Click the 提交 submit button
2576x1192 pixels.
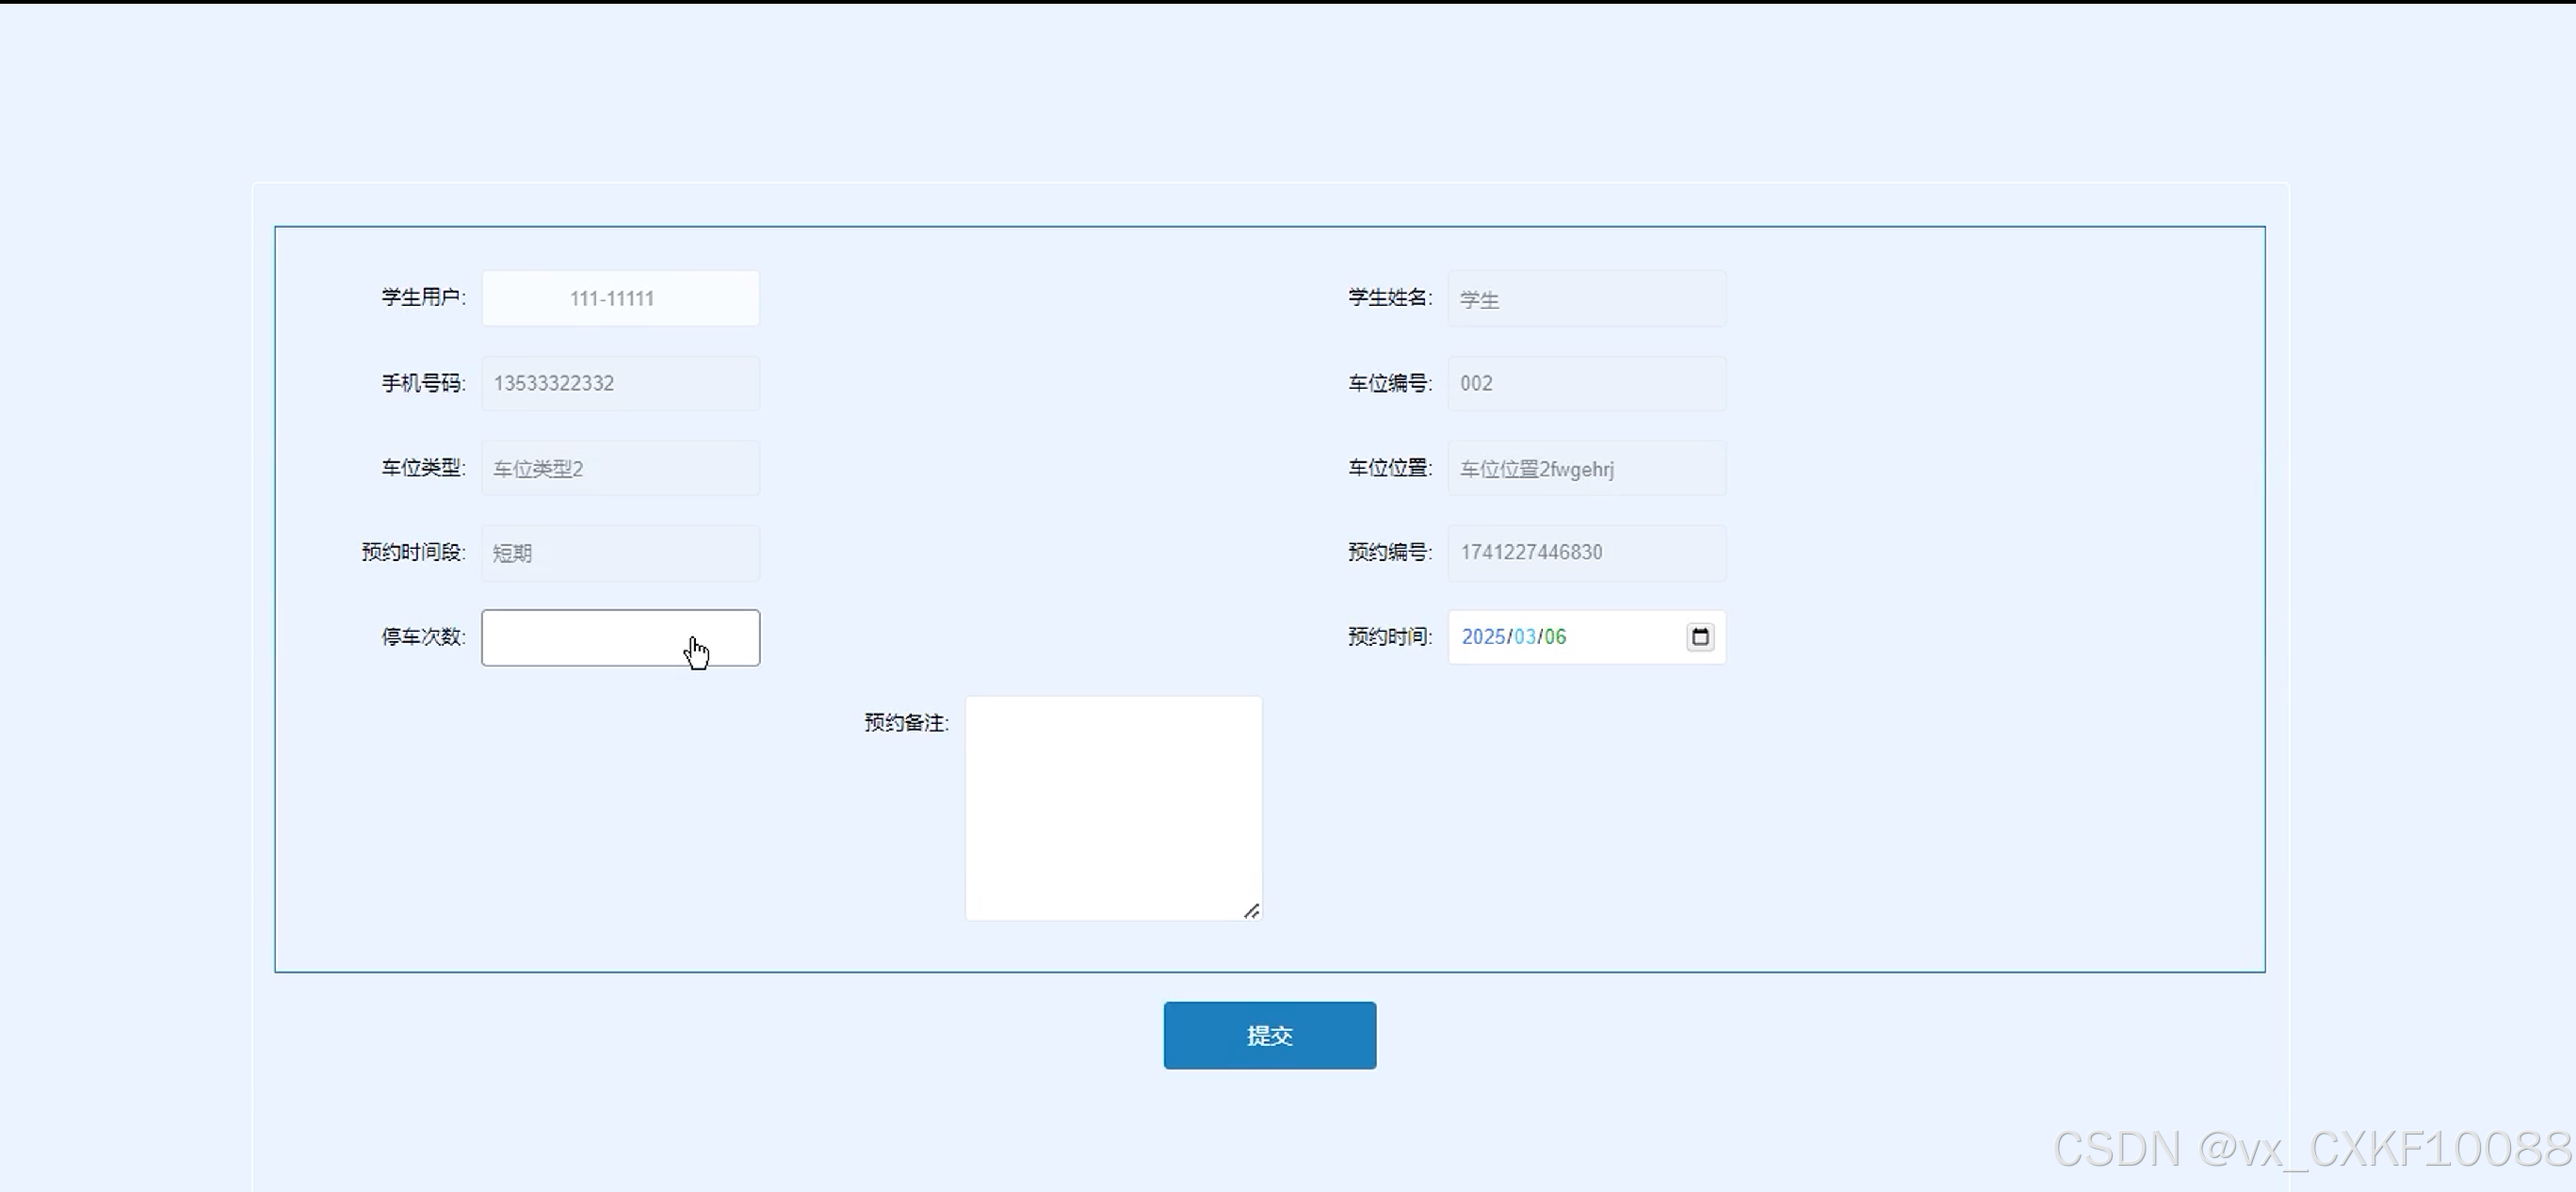coord(1269,1035)
